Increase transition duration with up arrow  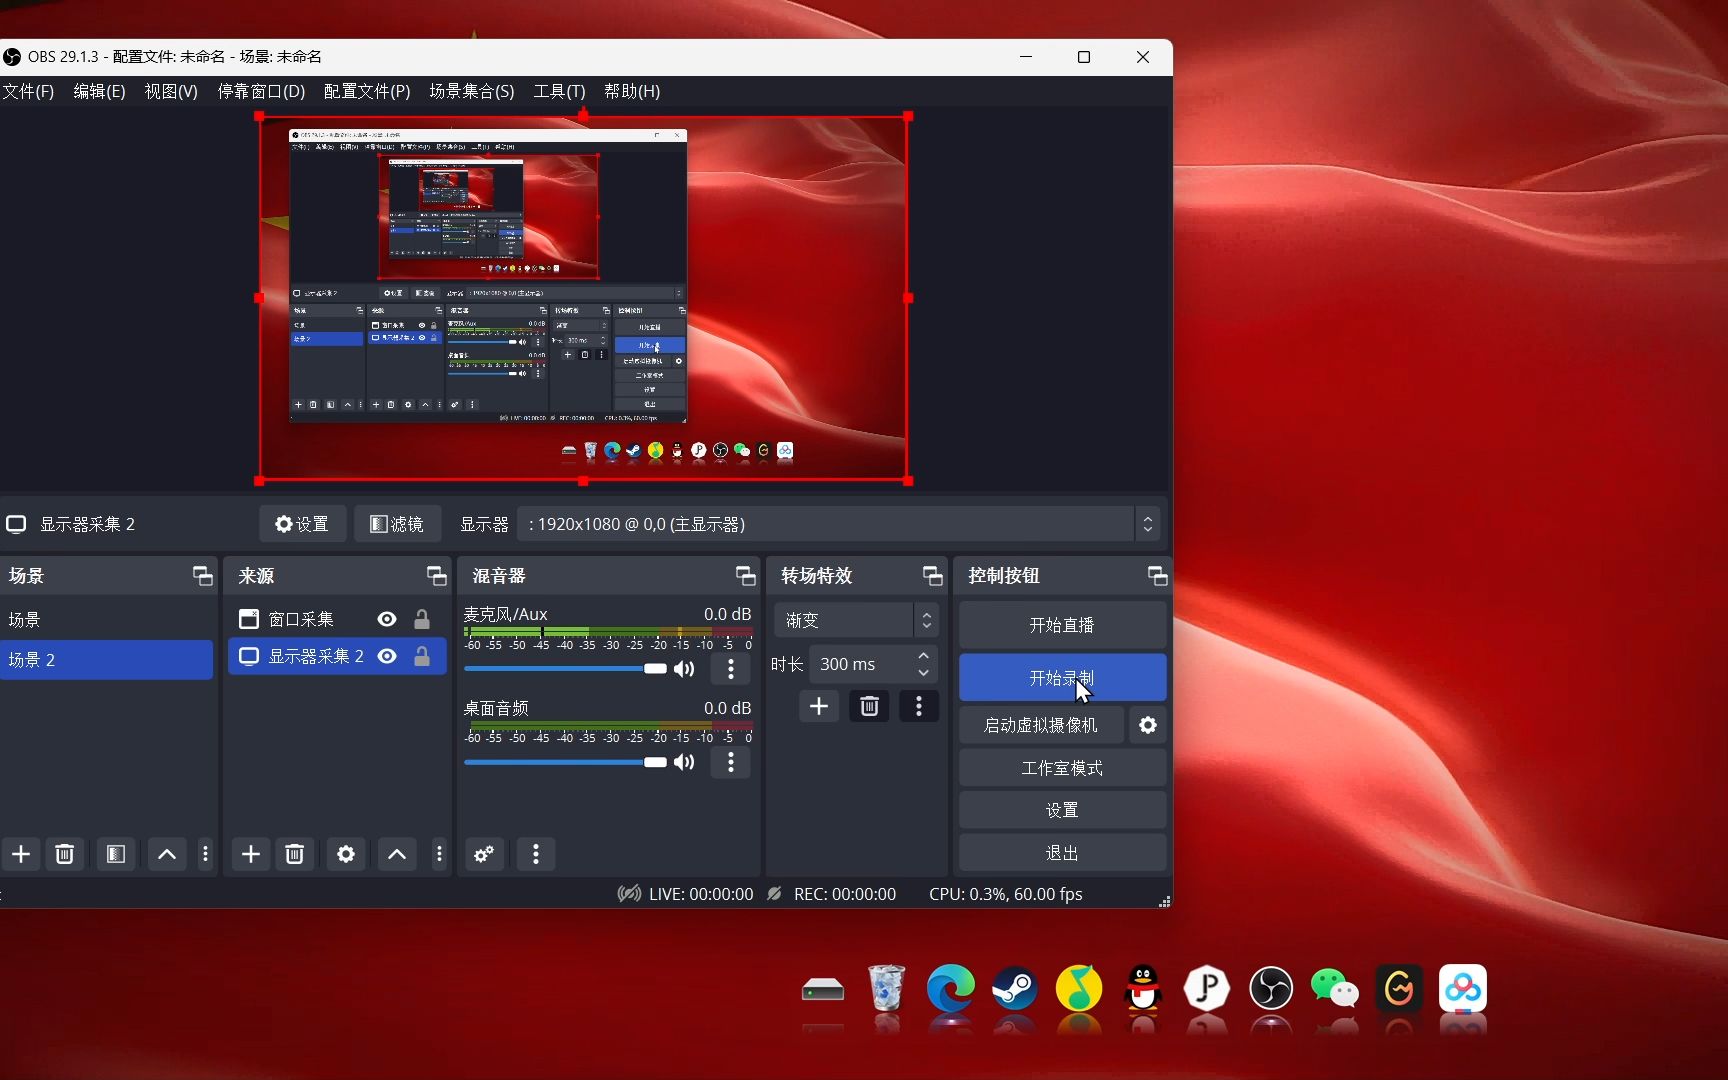(924, 656)
